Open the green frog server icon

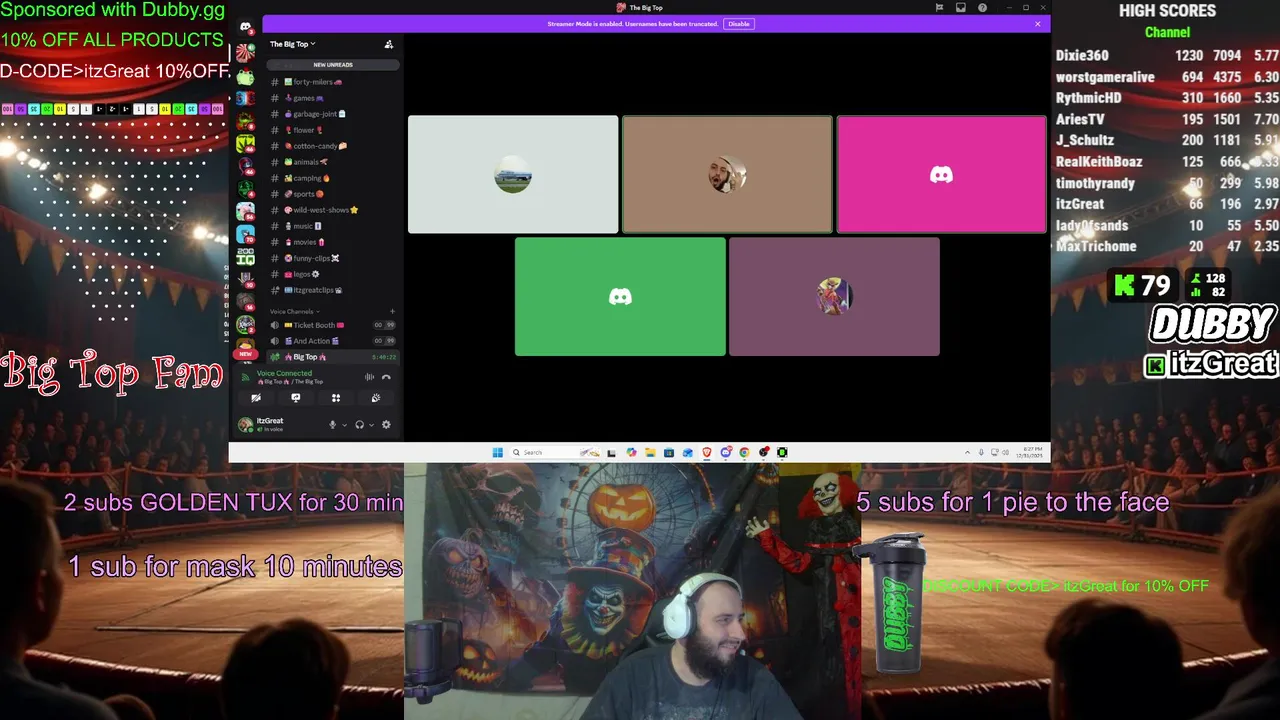pyautogui.click(x=245, y=76)
